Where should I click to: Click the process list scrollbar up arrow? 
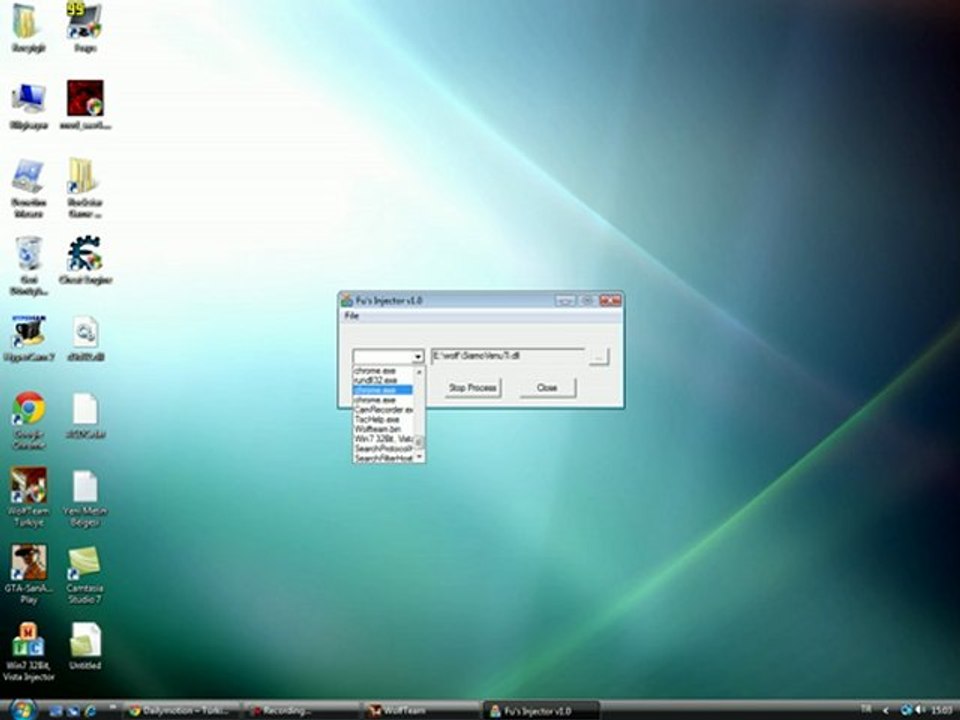(x=419, y=372)
